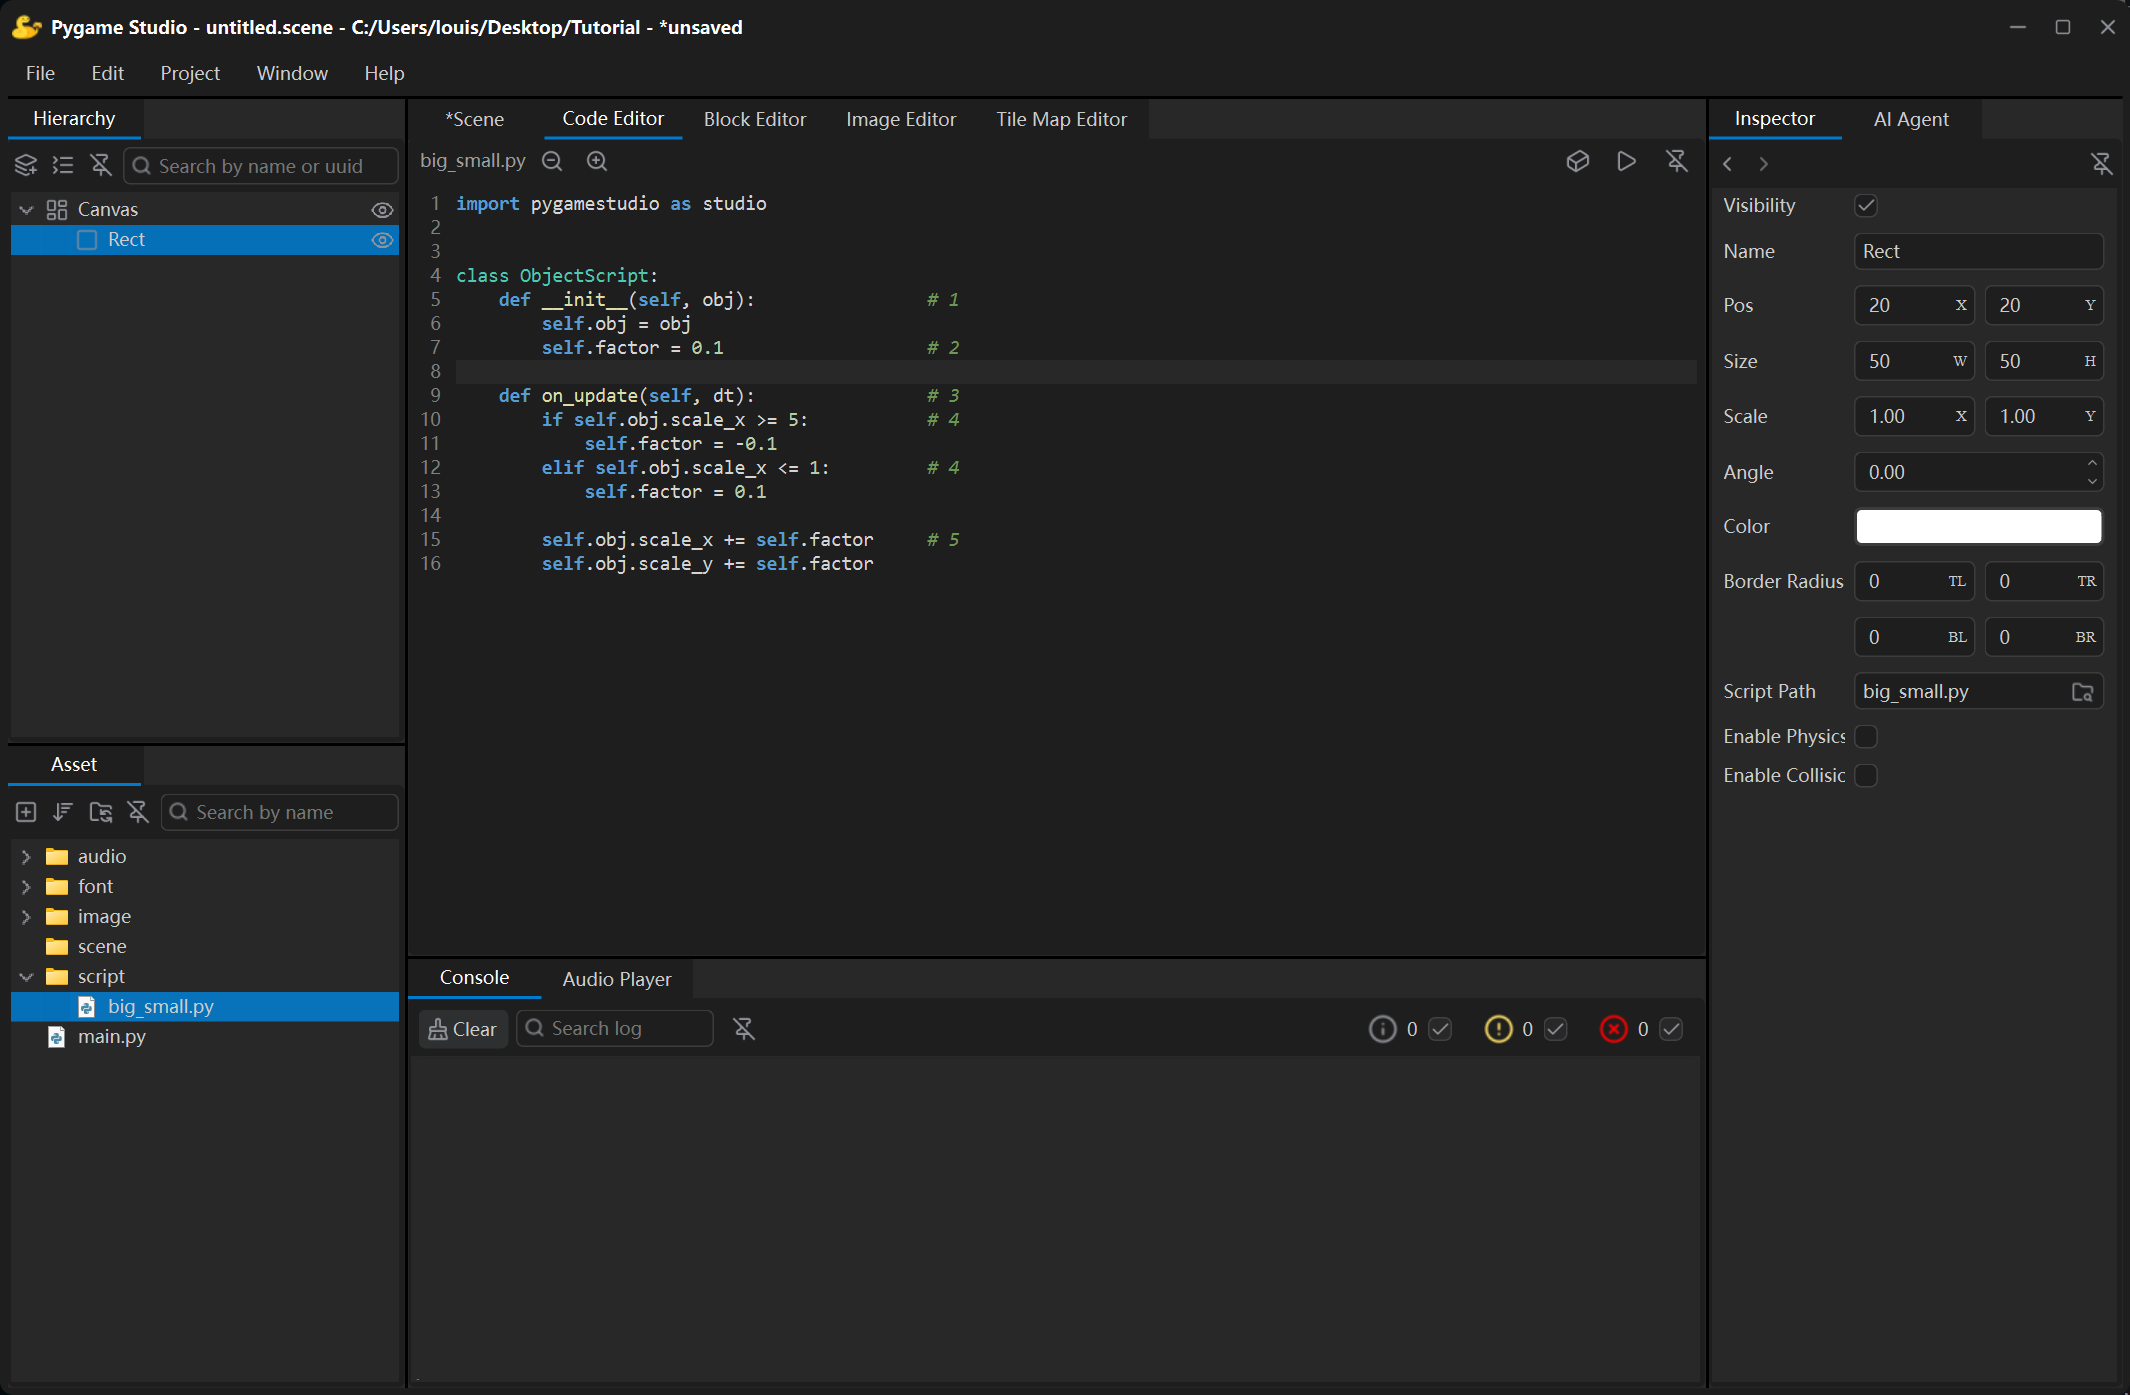The image size is (2130, 1395).
Task: Click the Search log field
Action: click(615, 1029)
